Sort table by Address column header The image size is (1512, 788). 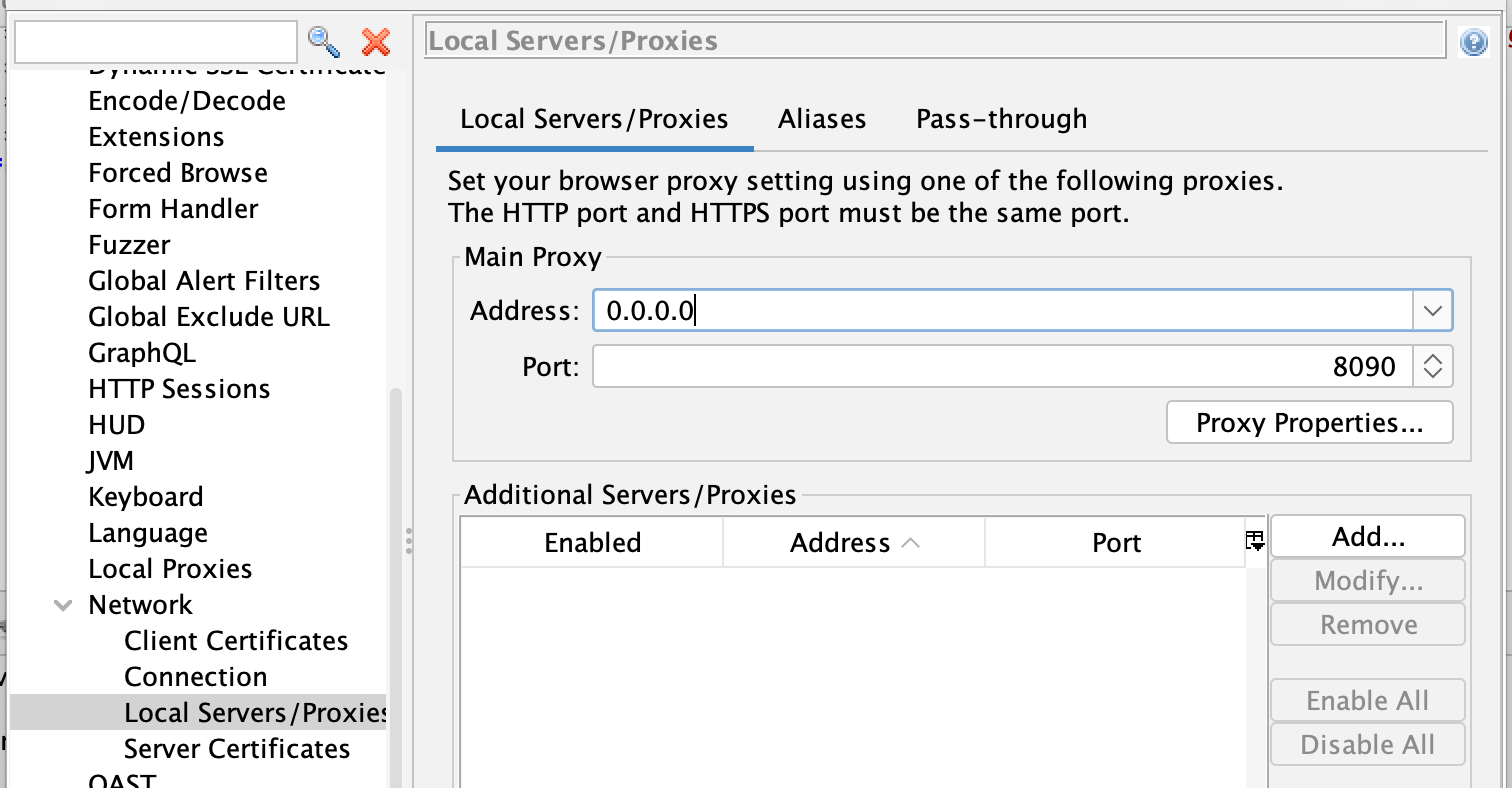[853, 543]
